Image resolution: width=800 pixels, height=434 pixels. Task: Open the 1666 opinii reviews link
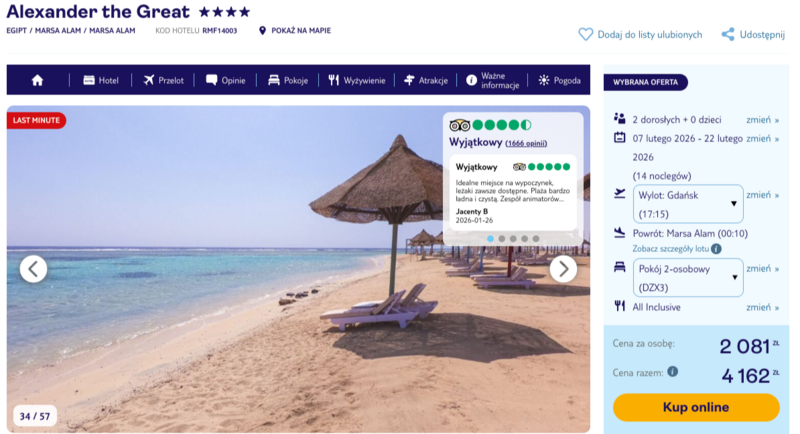tap(526, 143)
